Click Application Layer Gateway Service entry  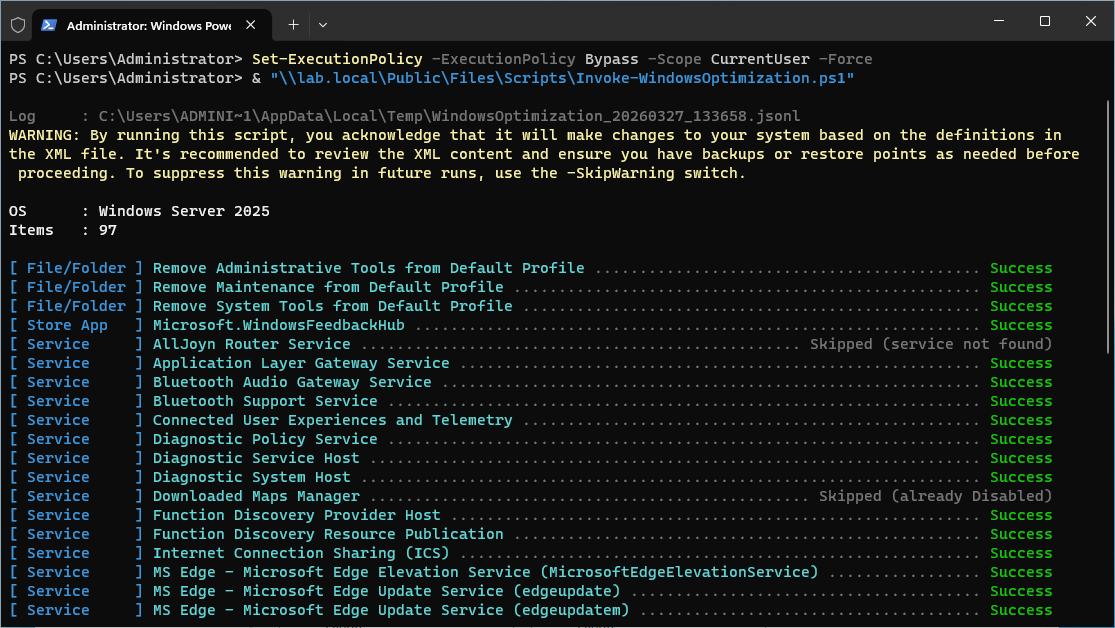pos(301,363)
